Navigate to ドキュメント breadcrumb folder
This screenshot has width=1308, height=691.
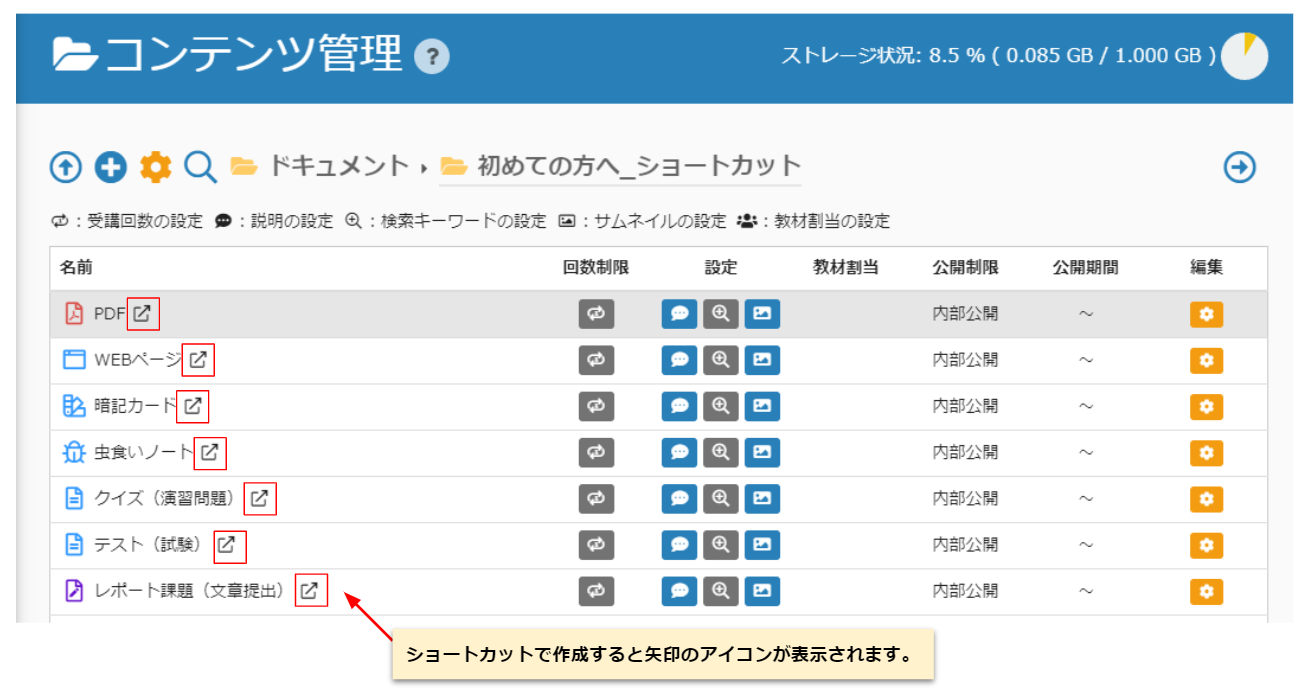coord(338,166)
